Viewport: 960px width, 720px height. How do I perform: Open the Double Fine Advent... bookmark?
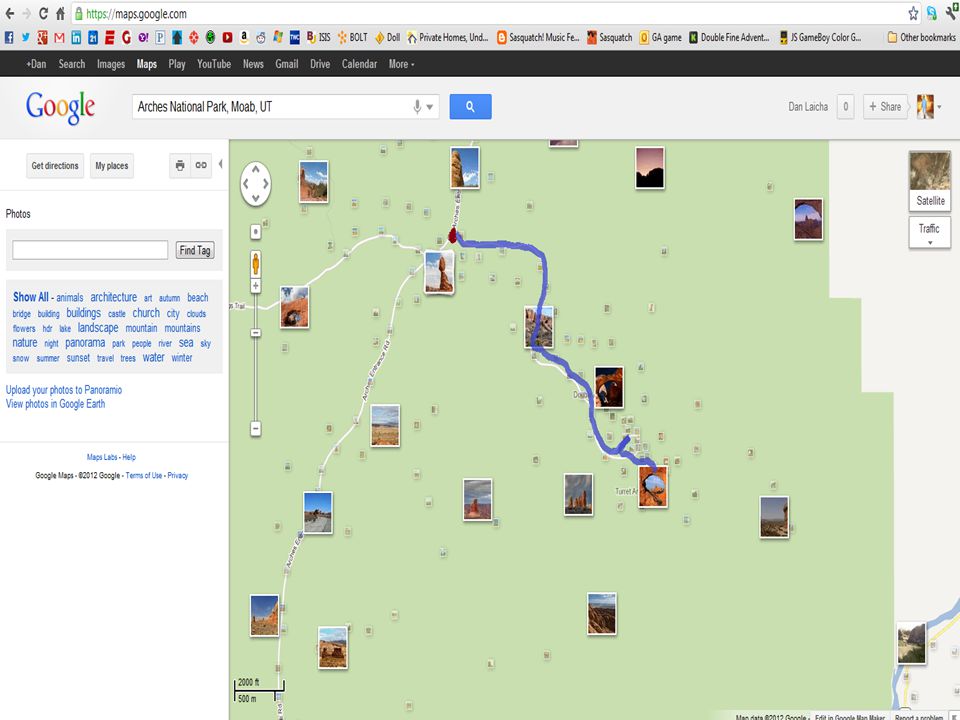[x=729, y=37]
